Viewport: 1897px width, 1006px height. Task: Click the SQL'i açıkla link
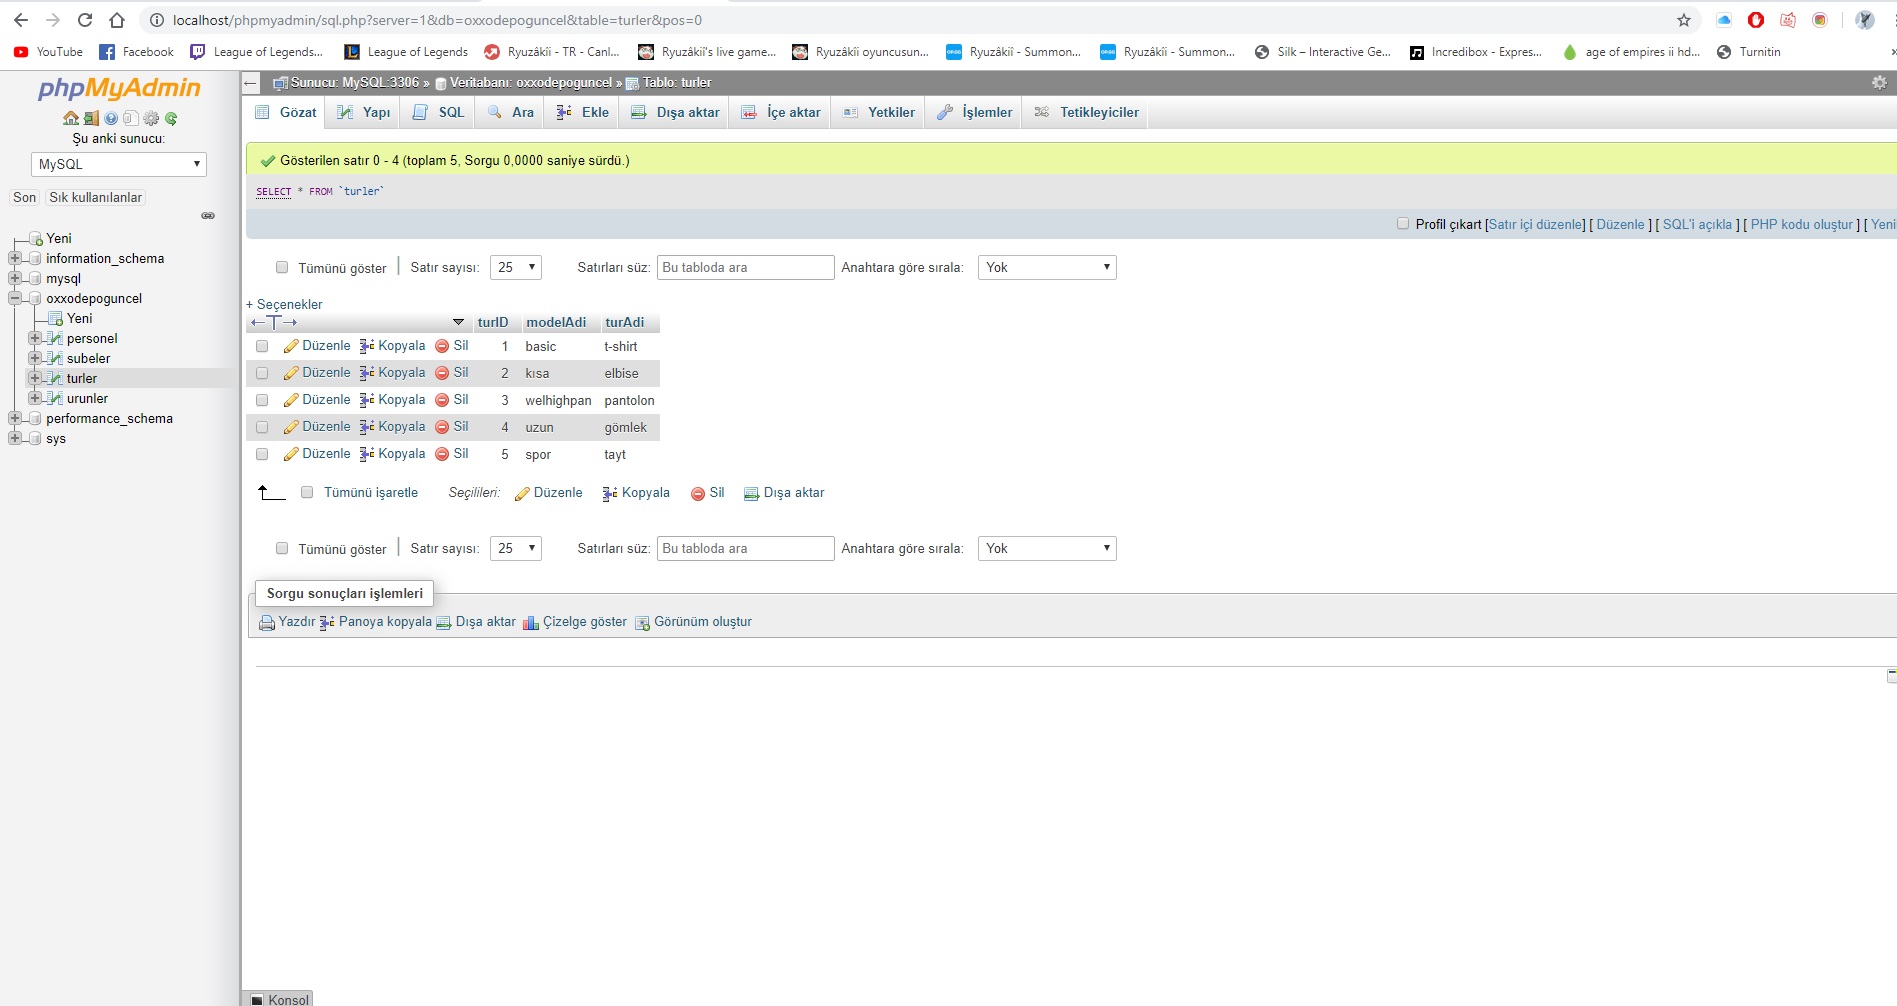pyautogui.click(x=1697, y=224)
